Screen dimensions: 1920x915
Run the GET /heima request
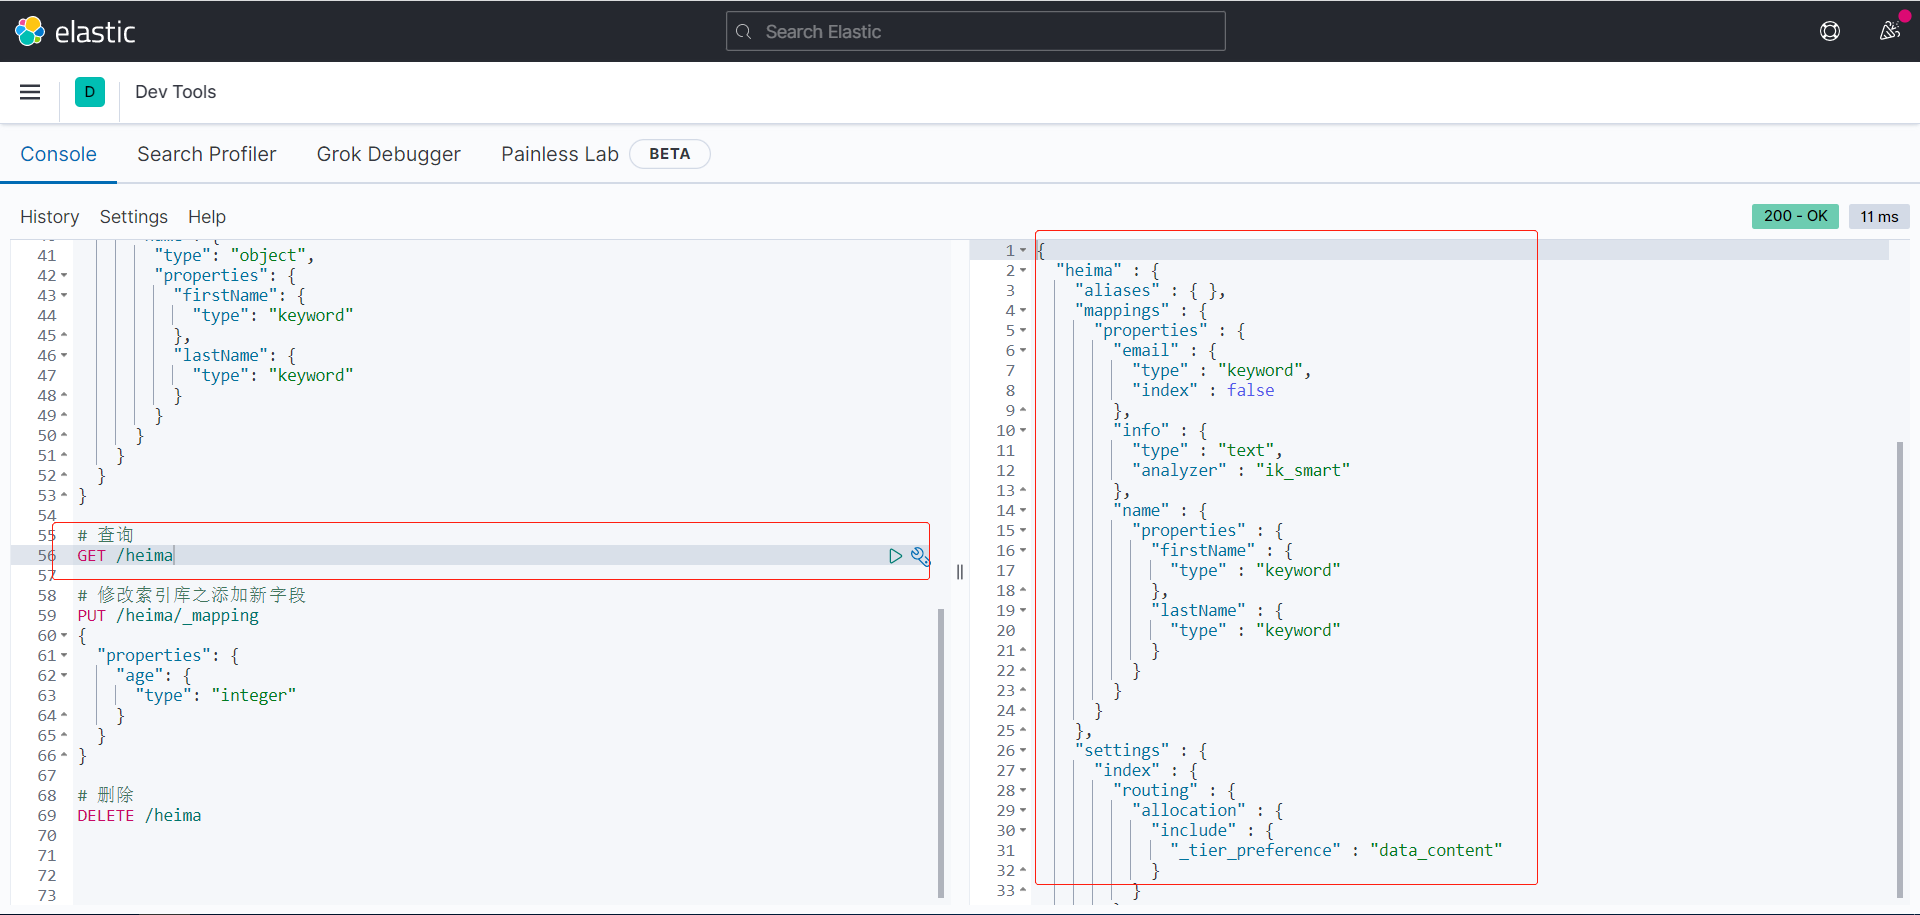pyautogui.click(x=895, y=556)
